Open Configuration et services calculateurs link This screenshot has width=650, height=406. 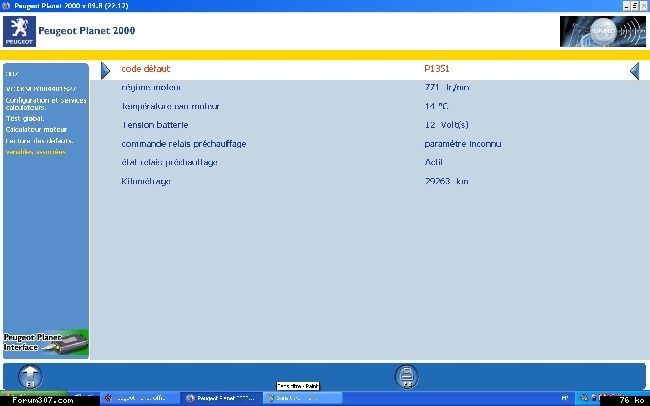tap(46, 104)
